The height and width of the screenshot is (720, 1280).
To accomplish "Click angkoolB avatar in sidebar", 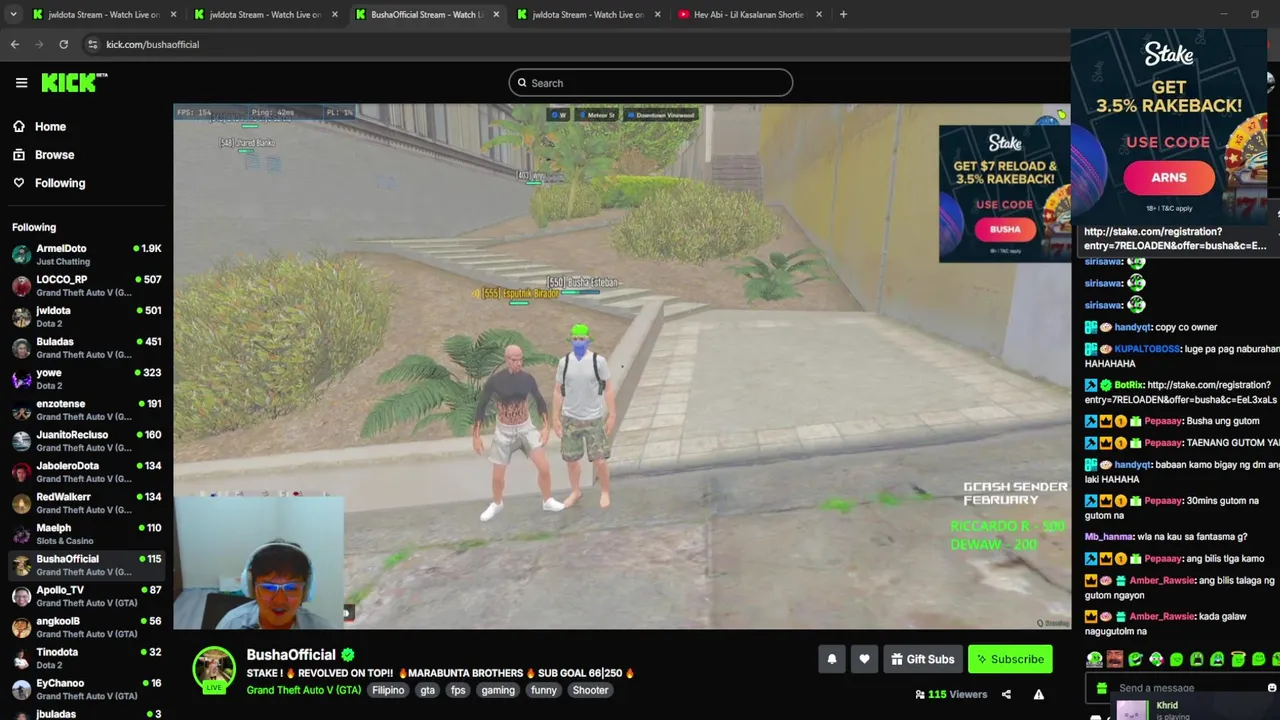I will (x=21, y=627).
